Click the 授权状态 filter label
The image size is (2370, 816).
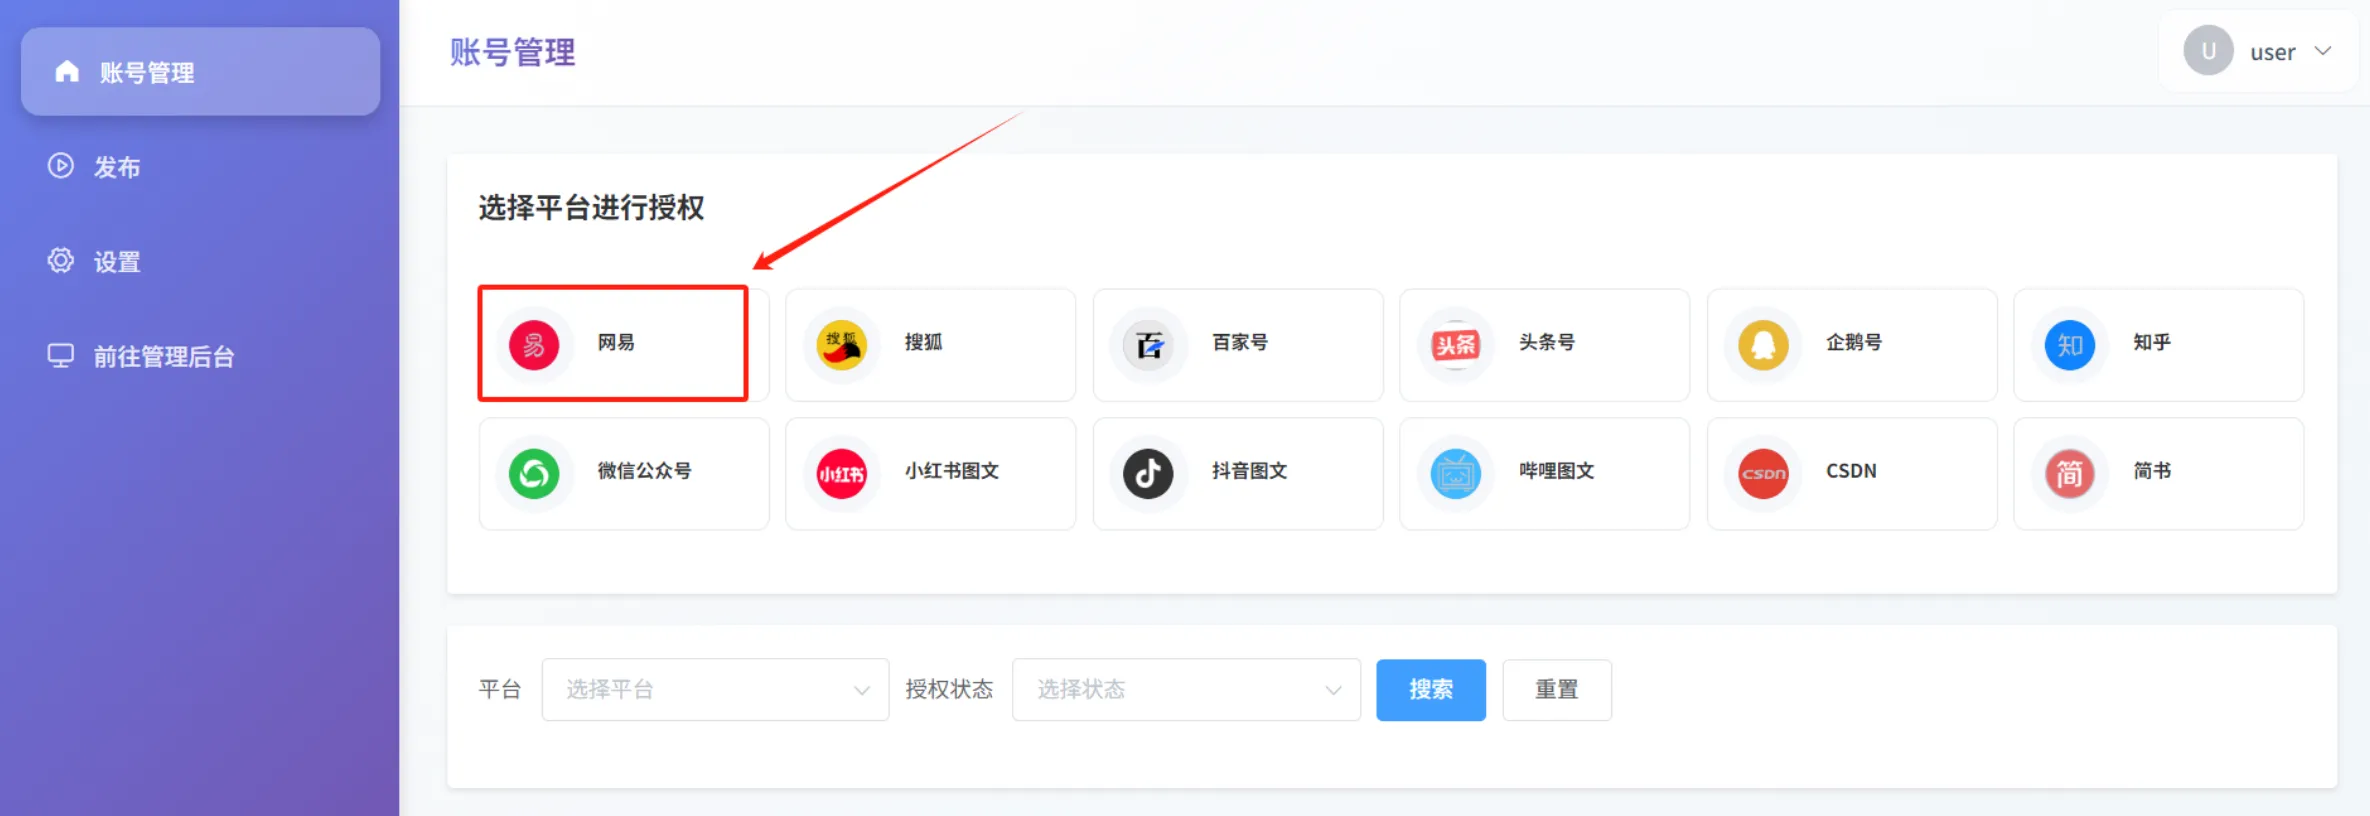pos(949,689)
